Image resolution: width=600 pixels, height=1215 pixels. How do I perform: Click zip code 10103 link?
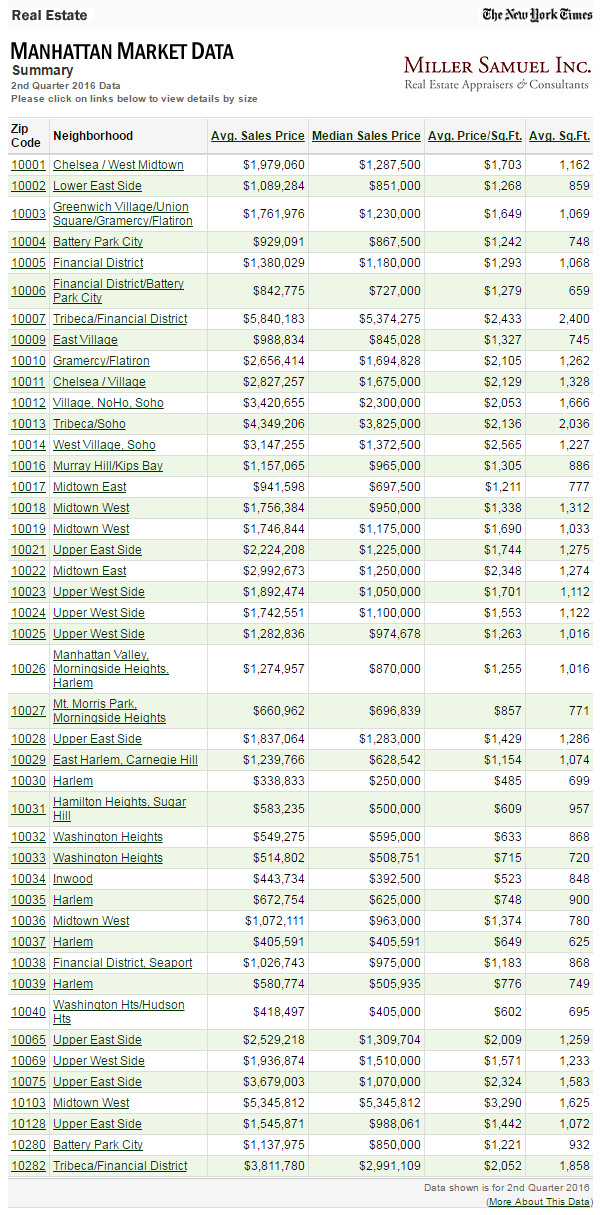28,1103
